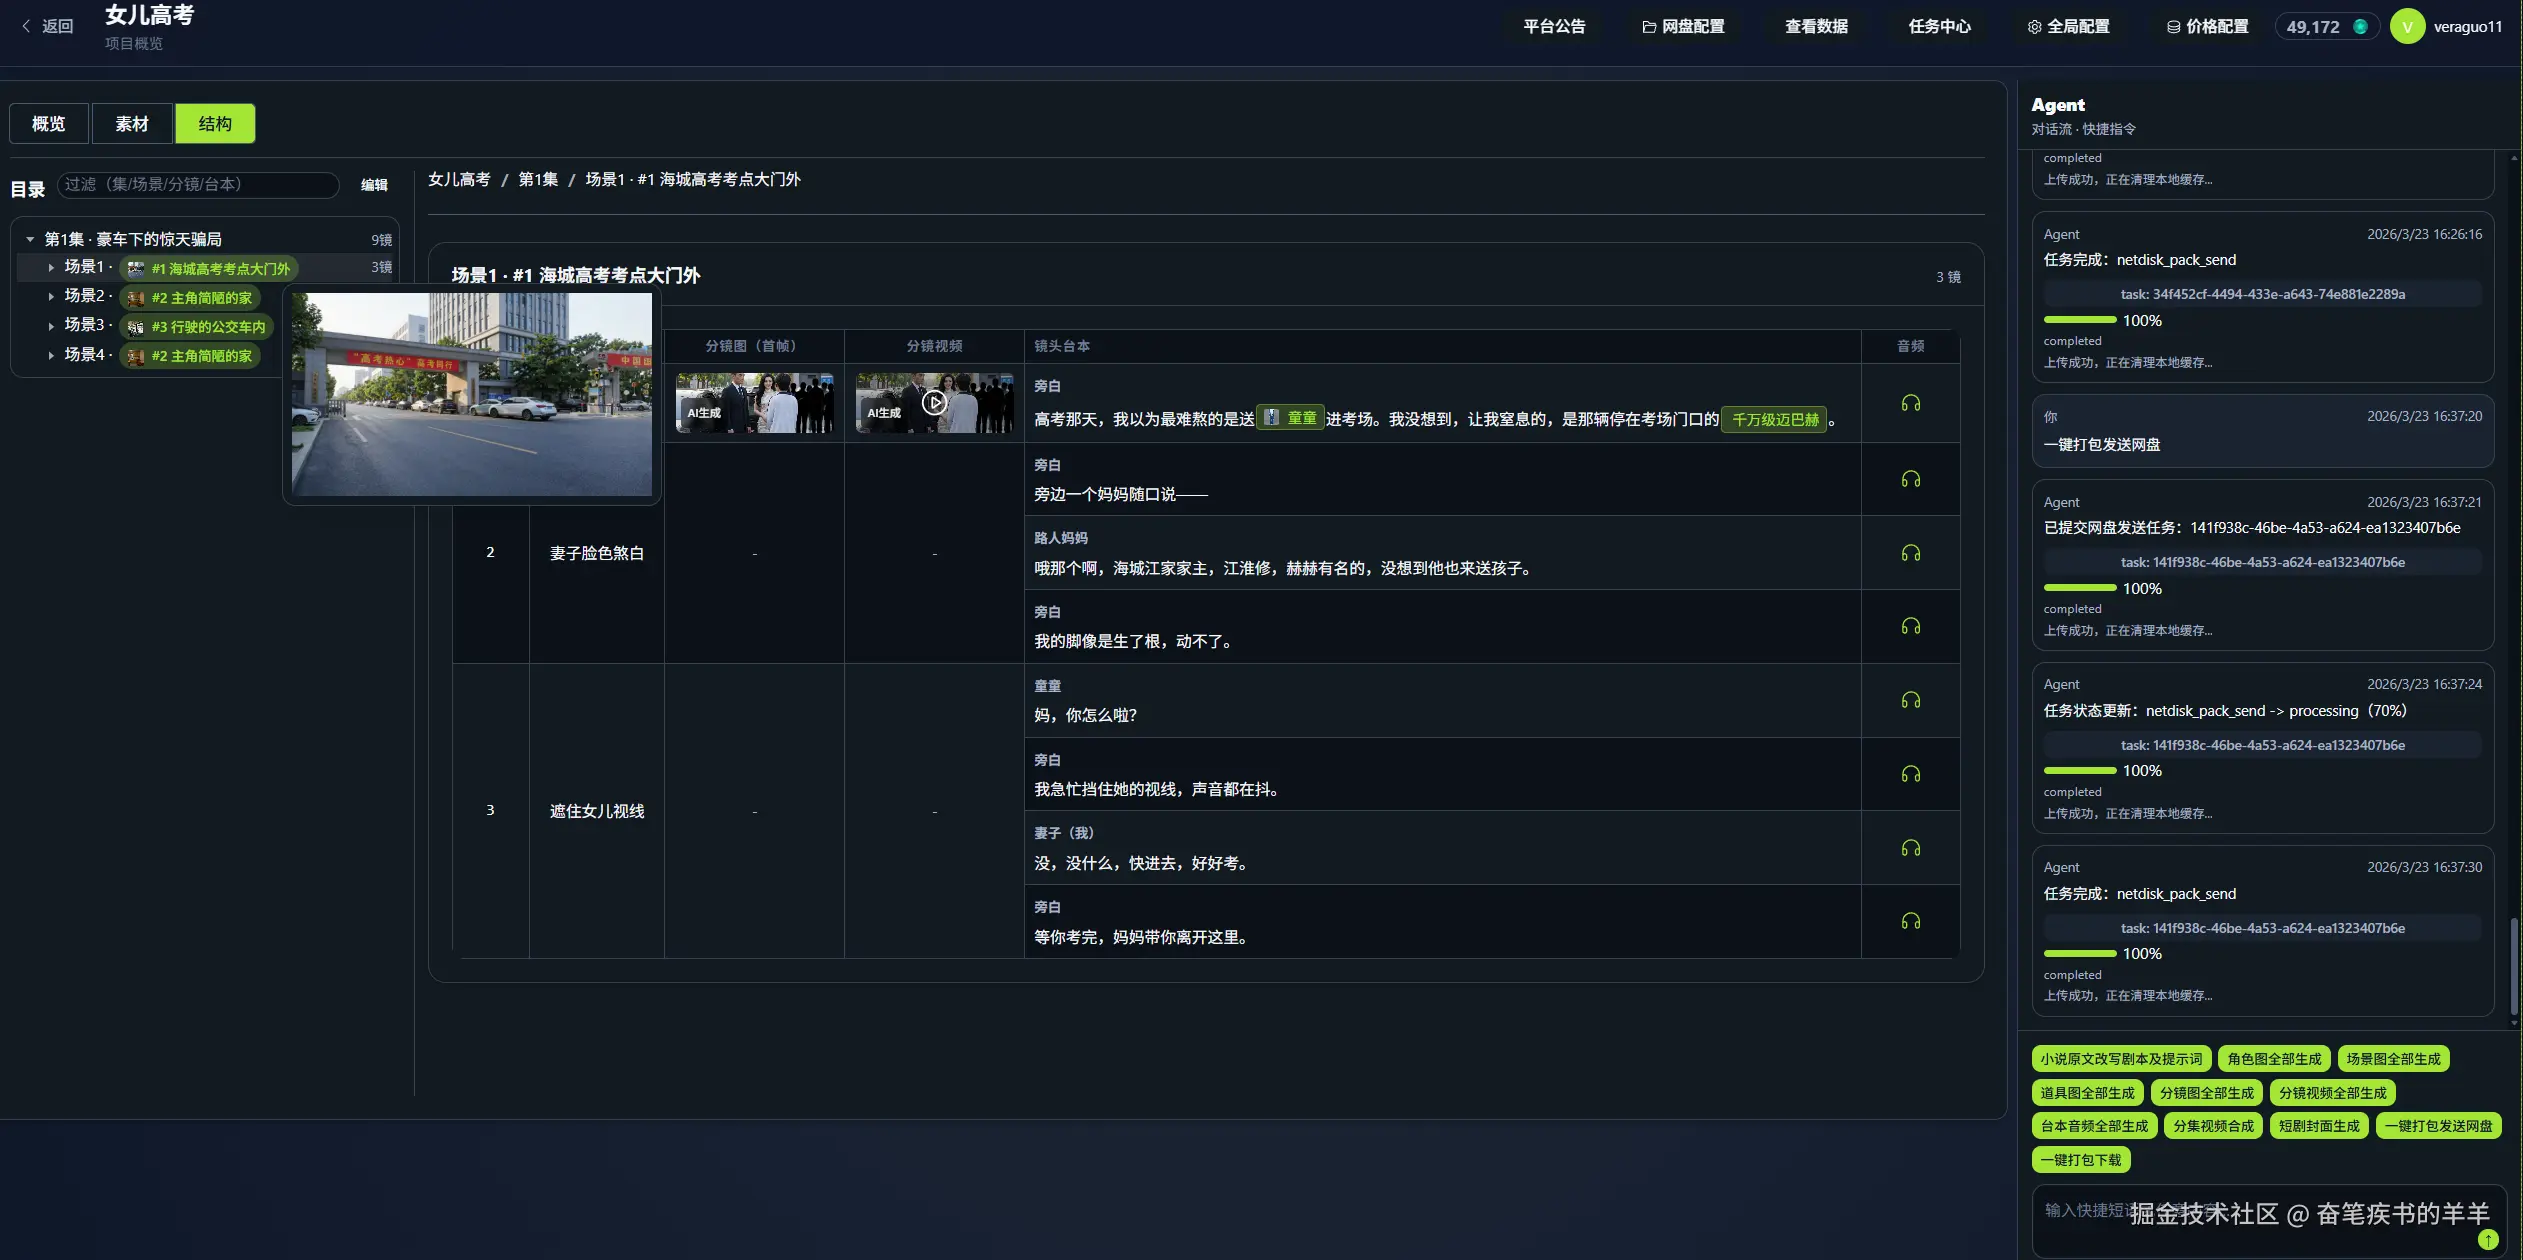
Task: Play the storyboard video thumbnail
Action: tap(934, 403)
